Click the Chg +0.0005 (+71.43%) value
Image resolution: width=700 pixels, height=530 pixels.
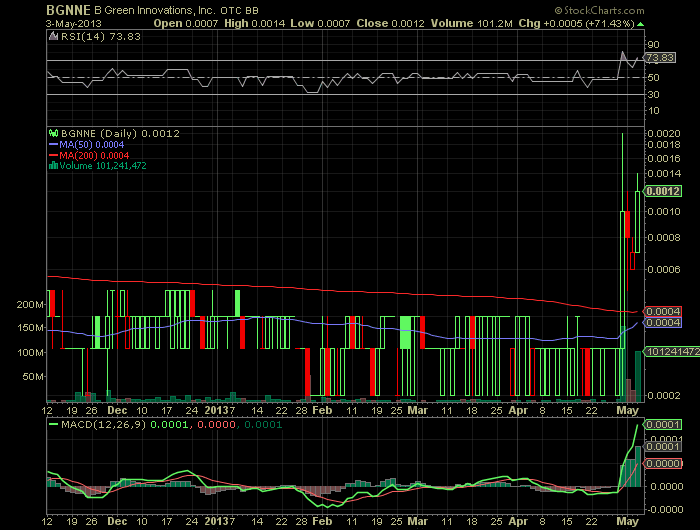[576, 23]
